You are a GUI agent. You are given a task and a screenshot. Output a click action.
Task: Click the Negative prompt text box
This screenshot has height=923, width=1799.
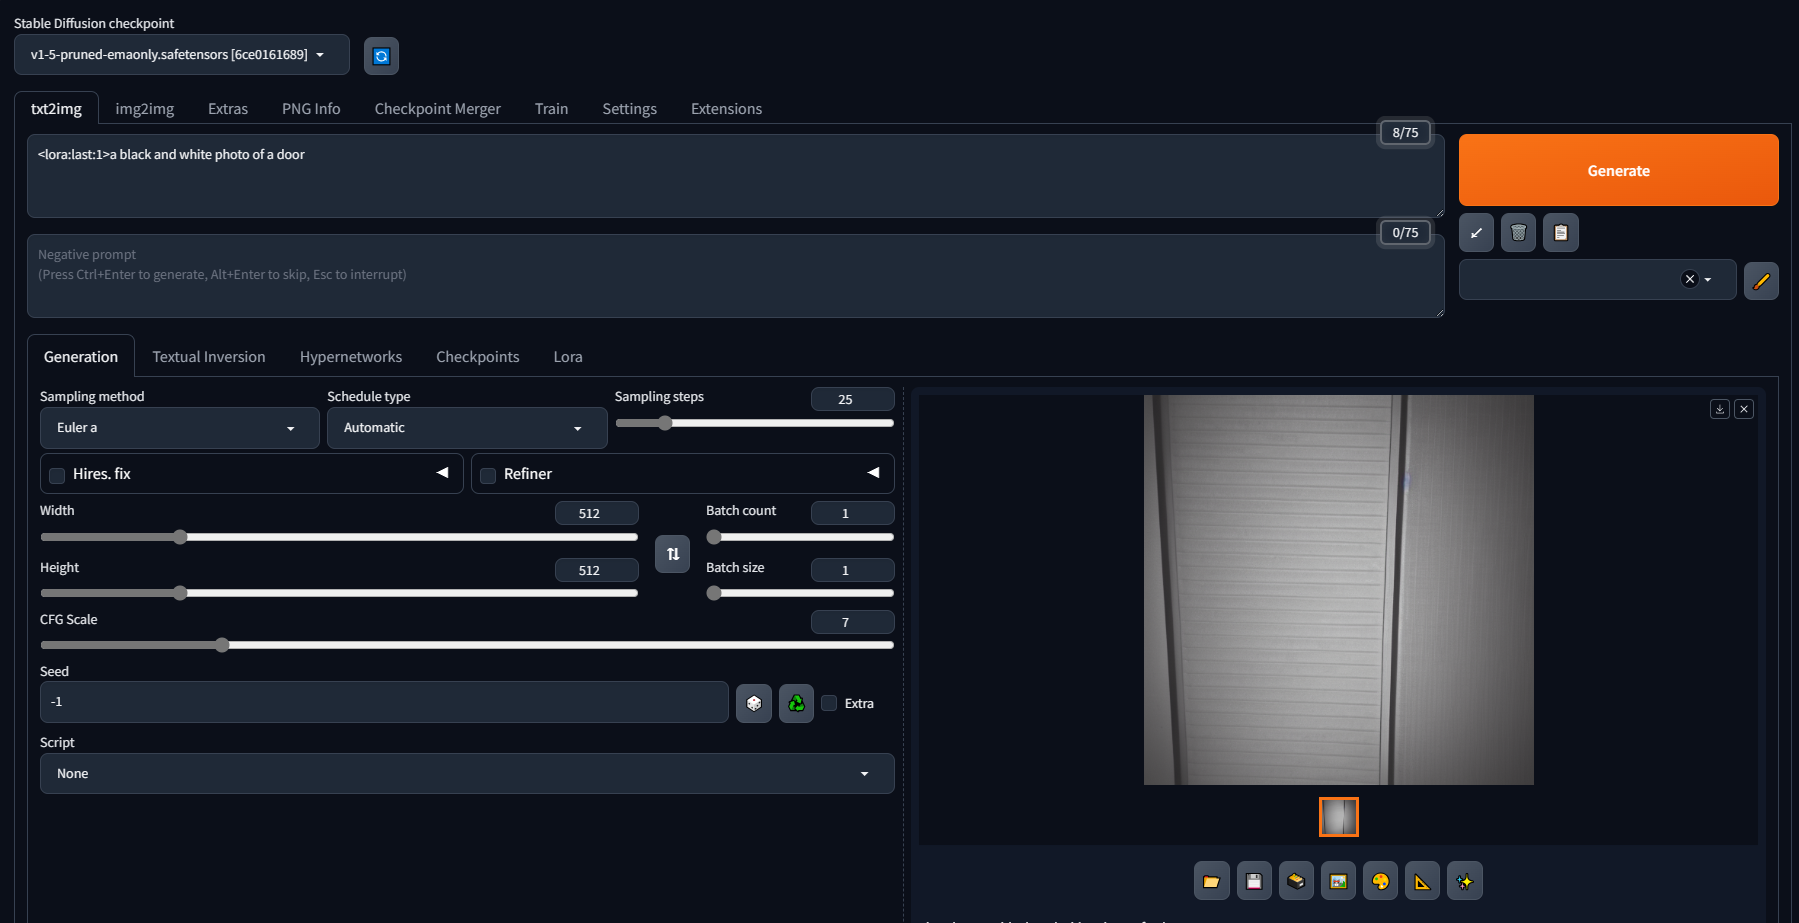tap(736, 277)
